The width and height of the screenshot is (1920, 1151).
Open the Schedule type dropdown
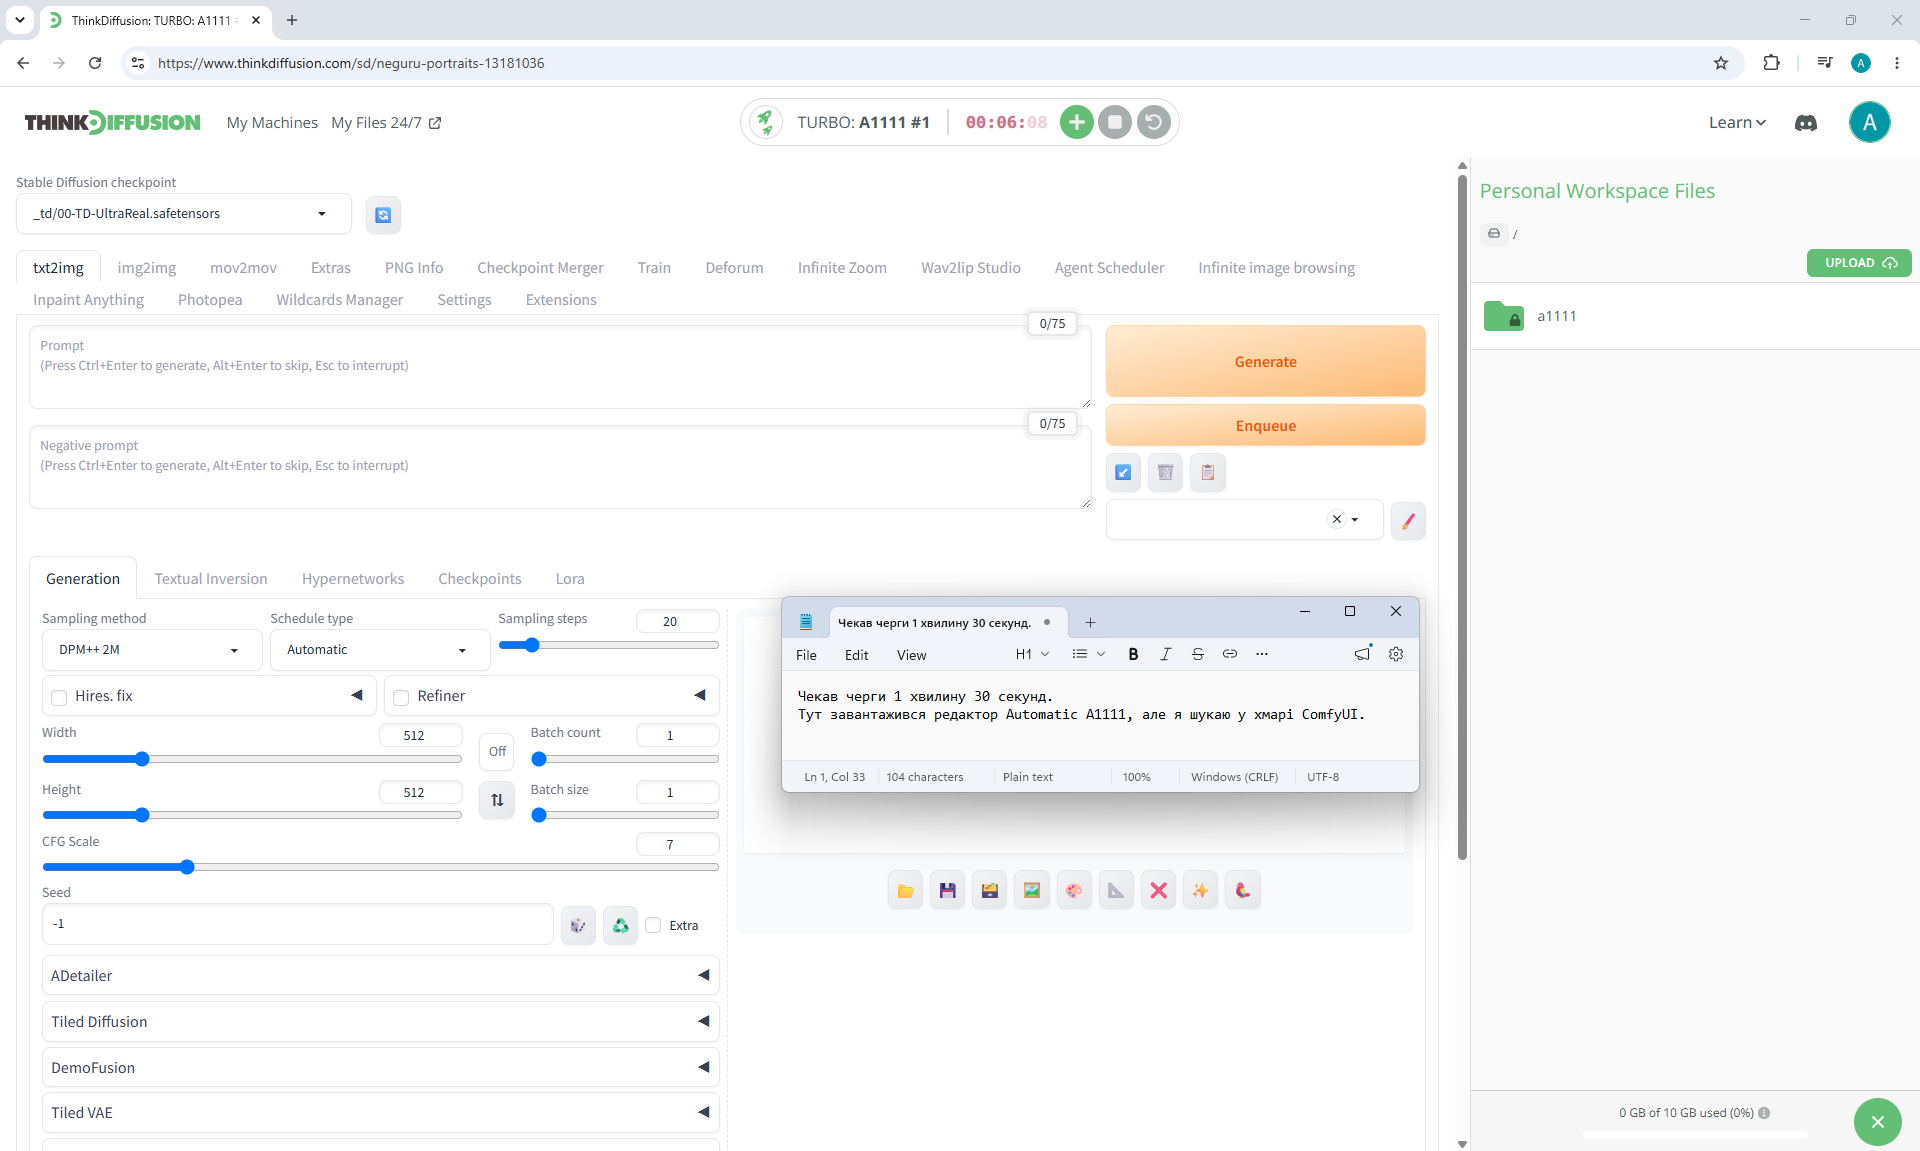point(380,650)
